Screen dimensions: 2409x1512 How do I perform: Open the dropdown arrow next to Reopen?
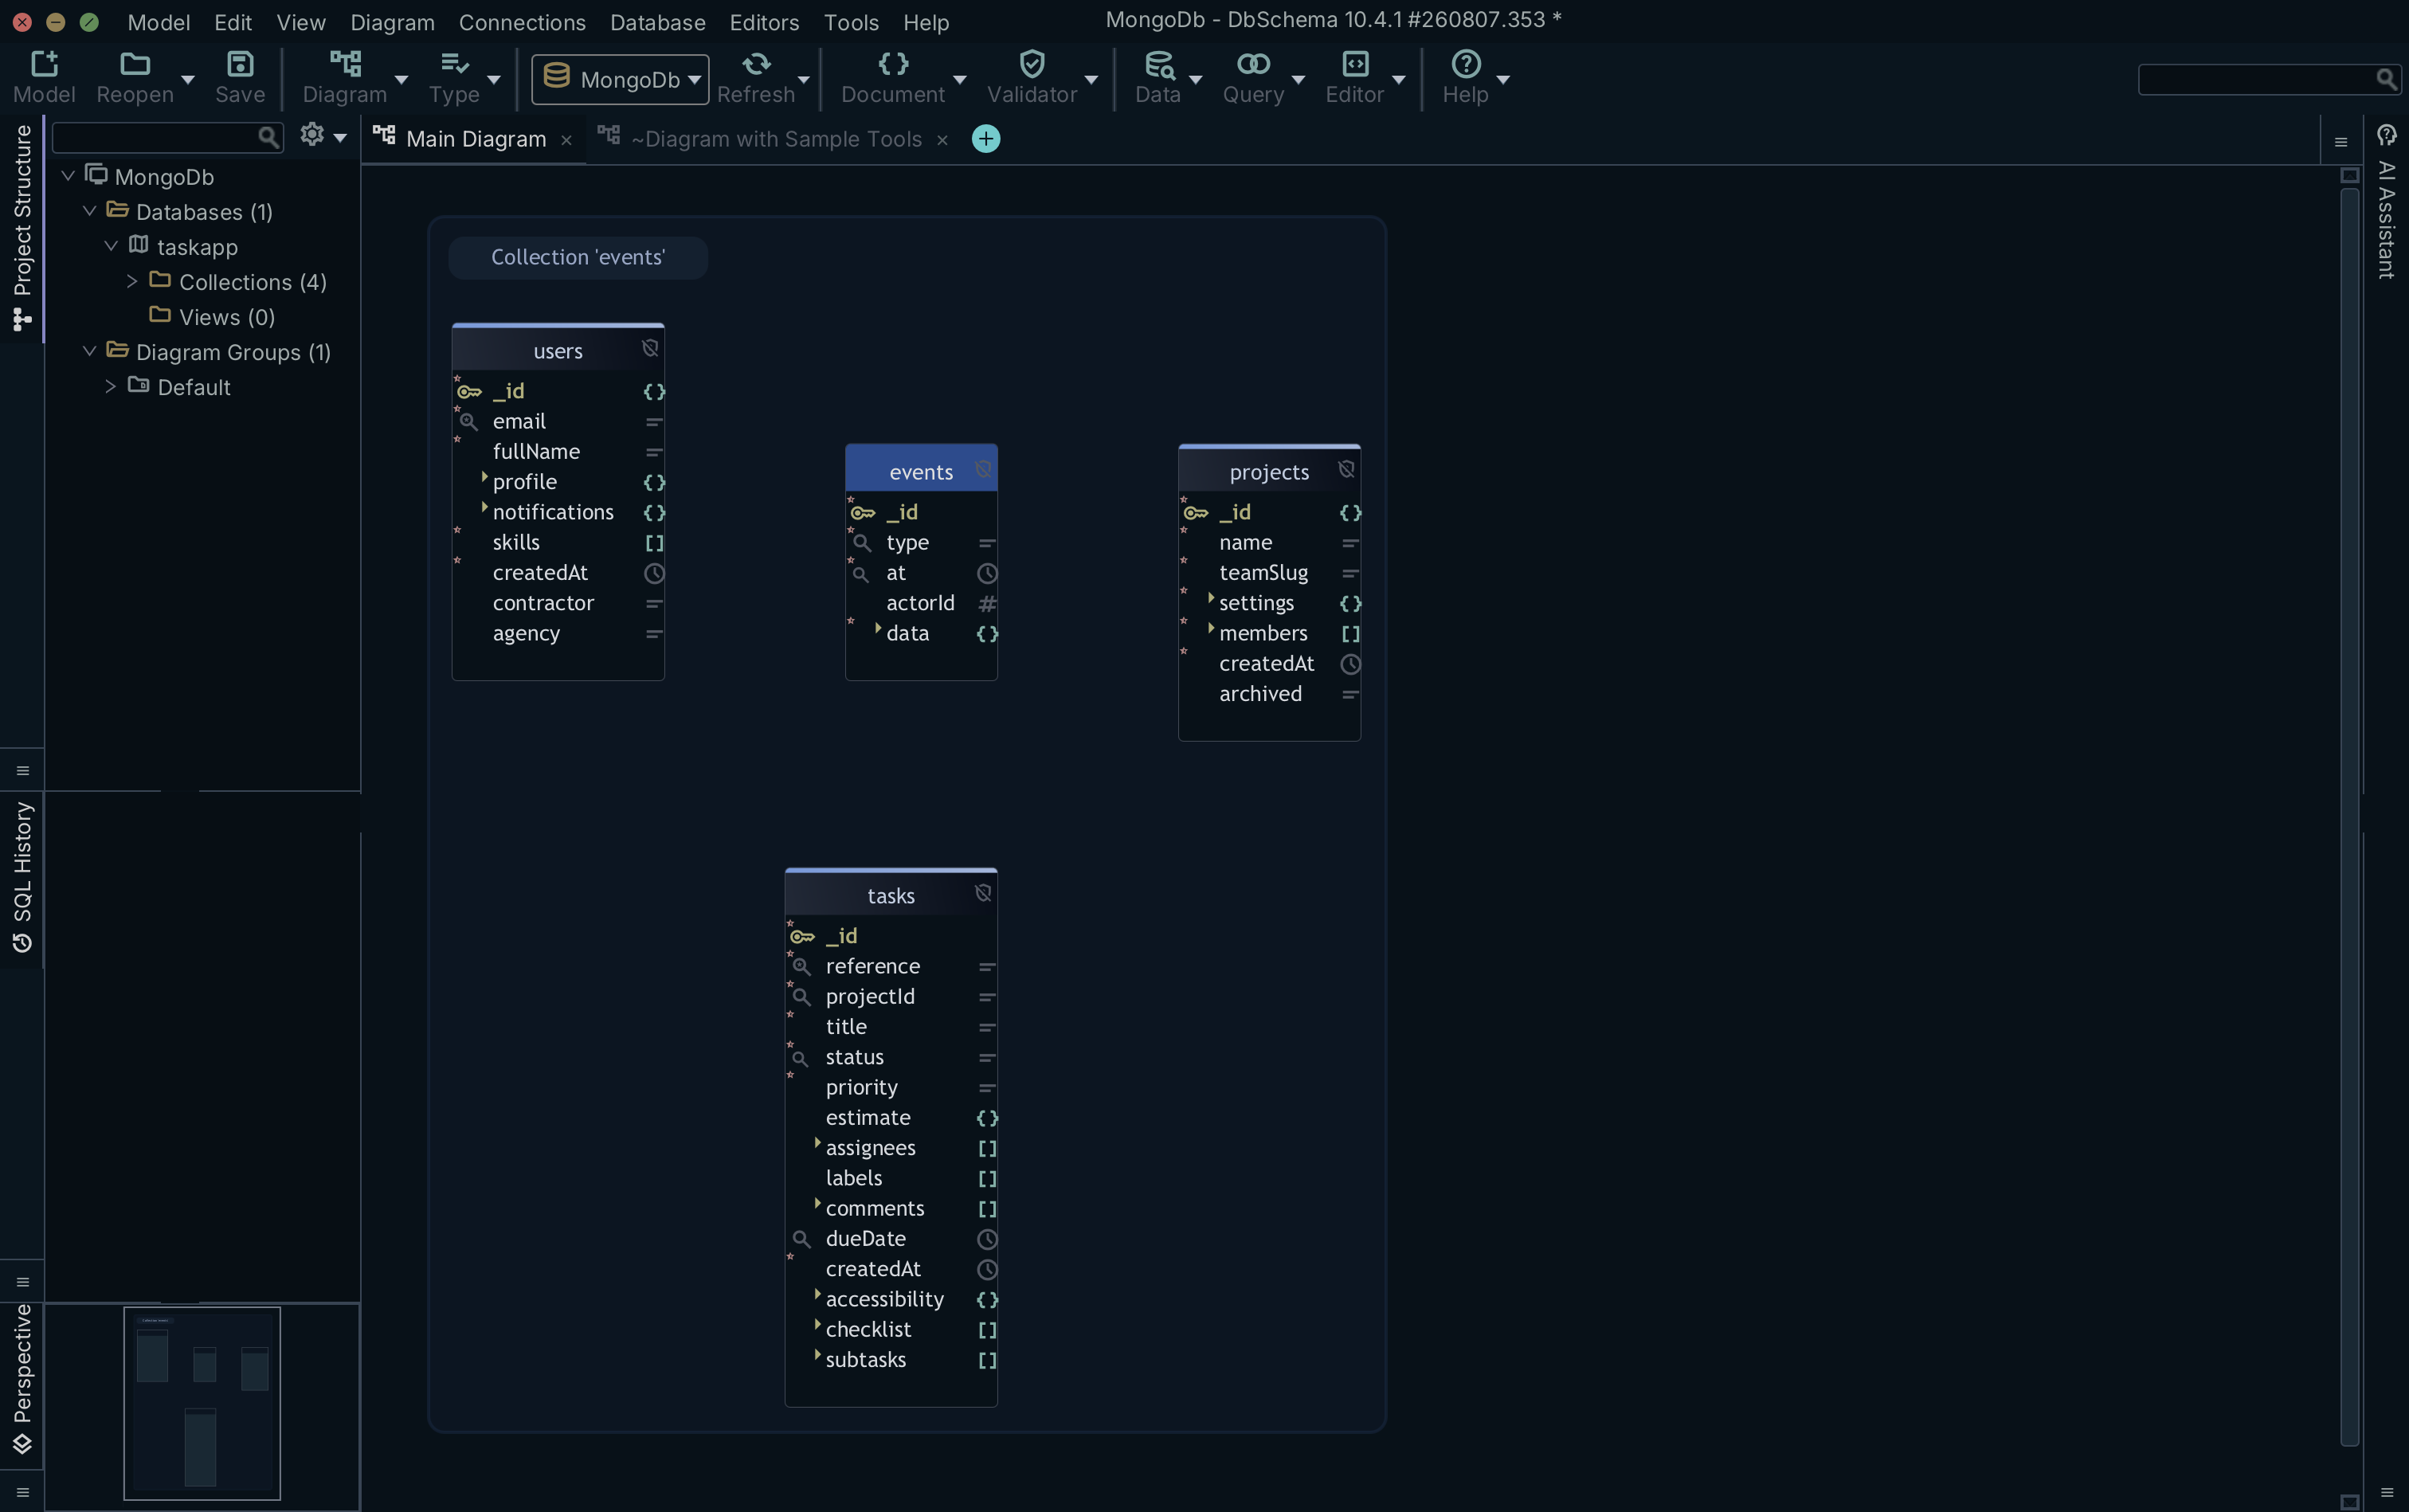[187, 79]
